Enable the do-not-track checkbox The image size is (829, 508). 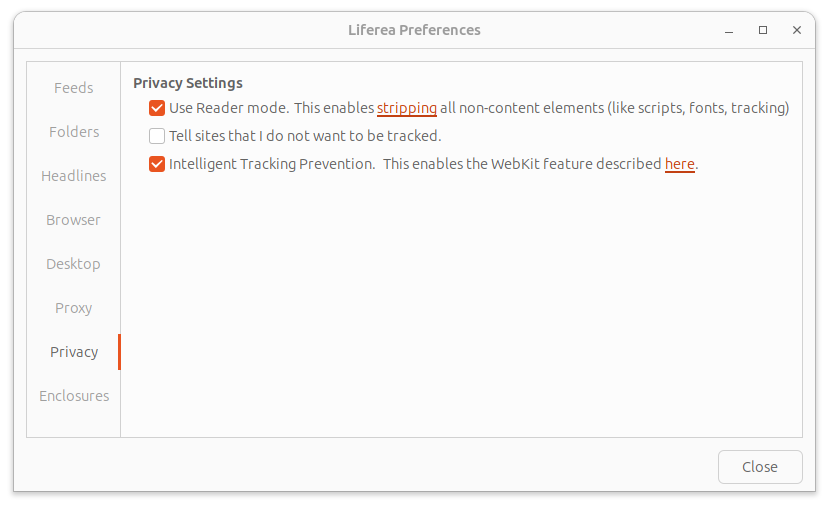tap(157, 136)
